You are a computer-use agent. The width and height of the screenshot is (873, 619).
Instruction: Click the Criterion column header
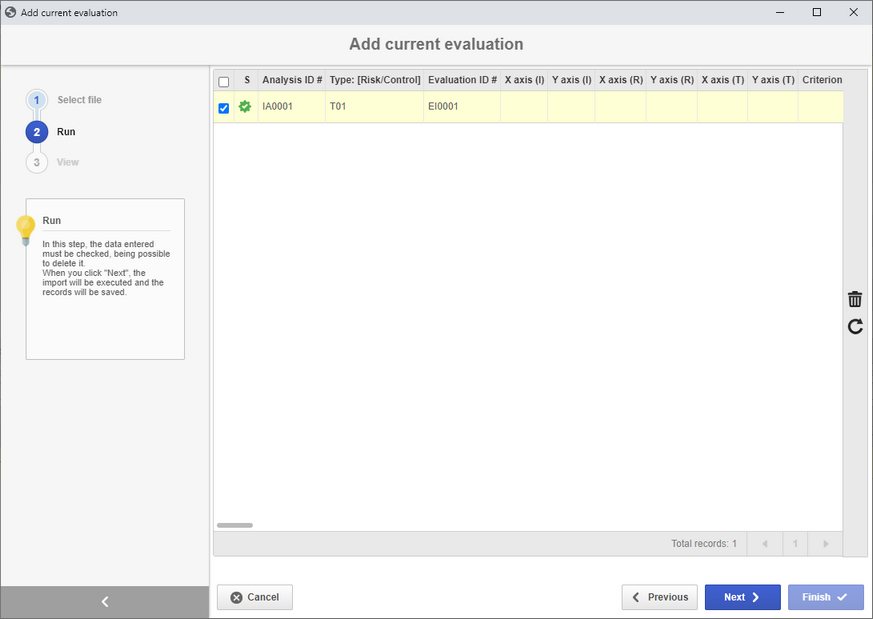pos(821,80)
